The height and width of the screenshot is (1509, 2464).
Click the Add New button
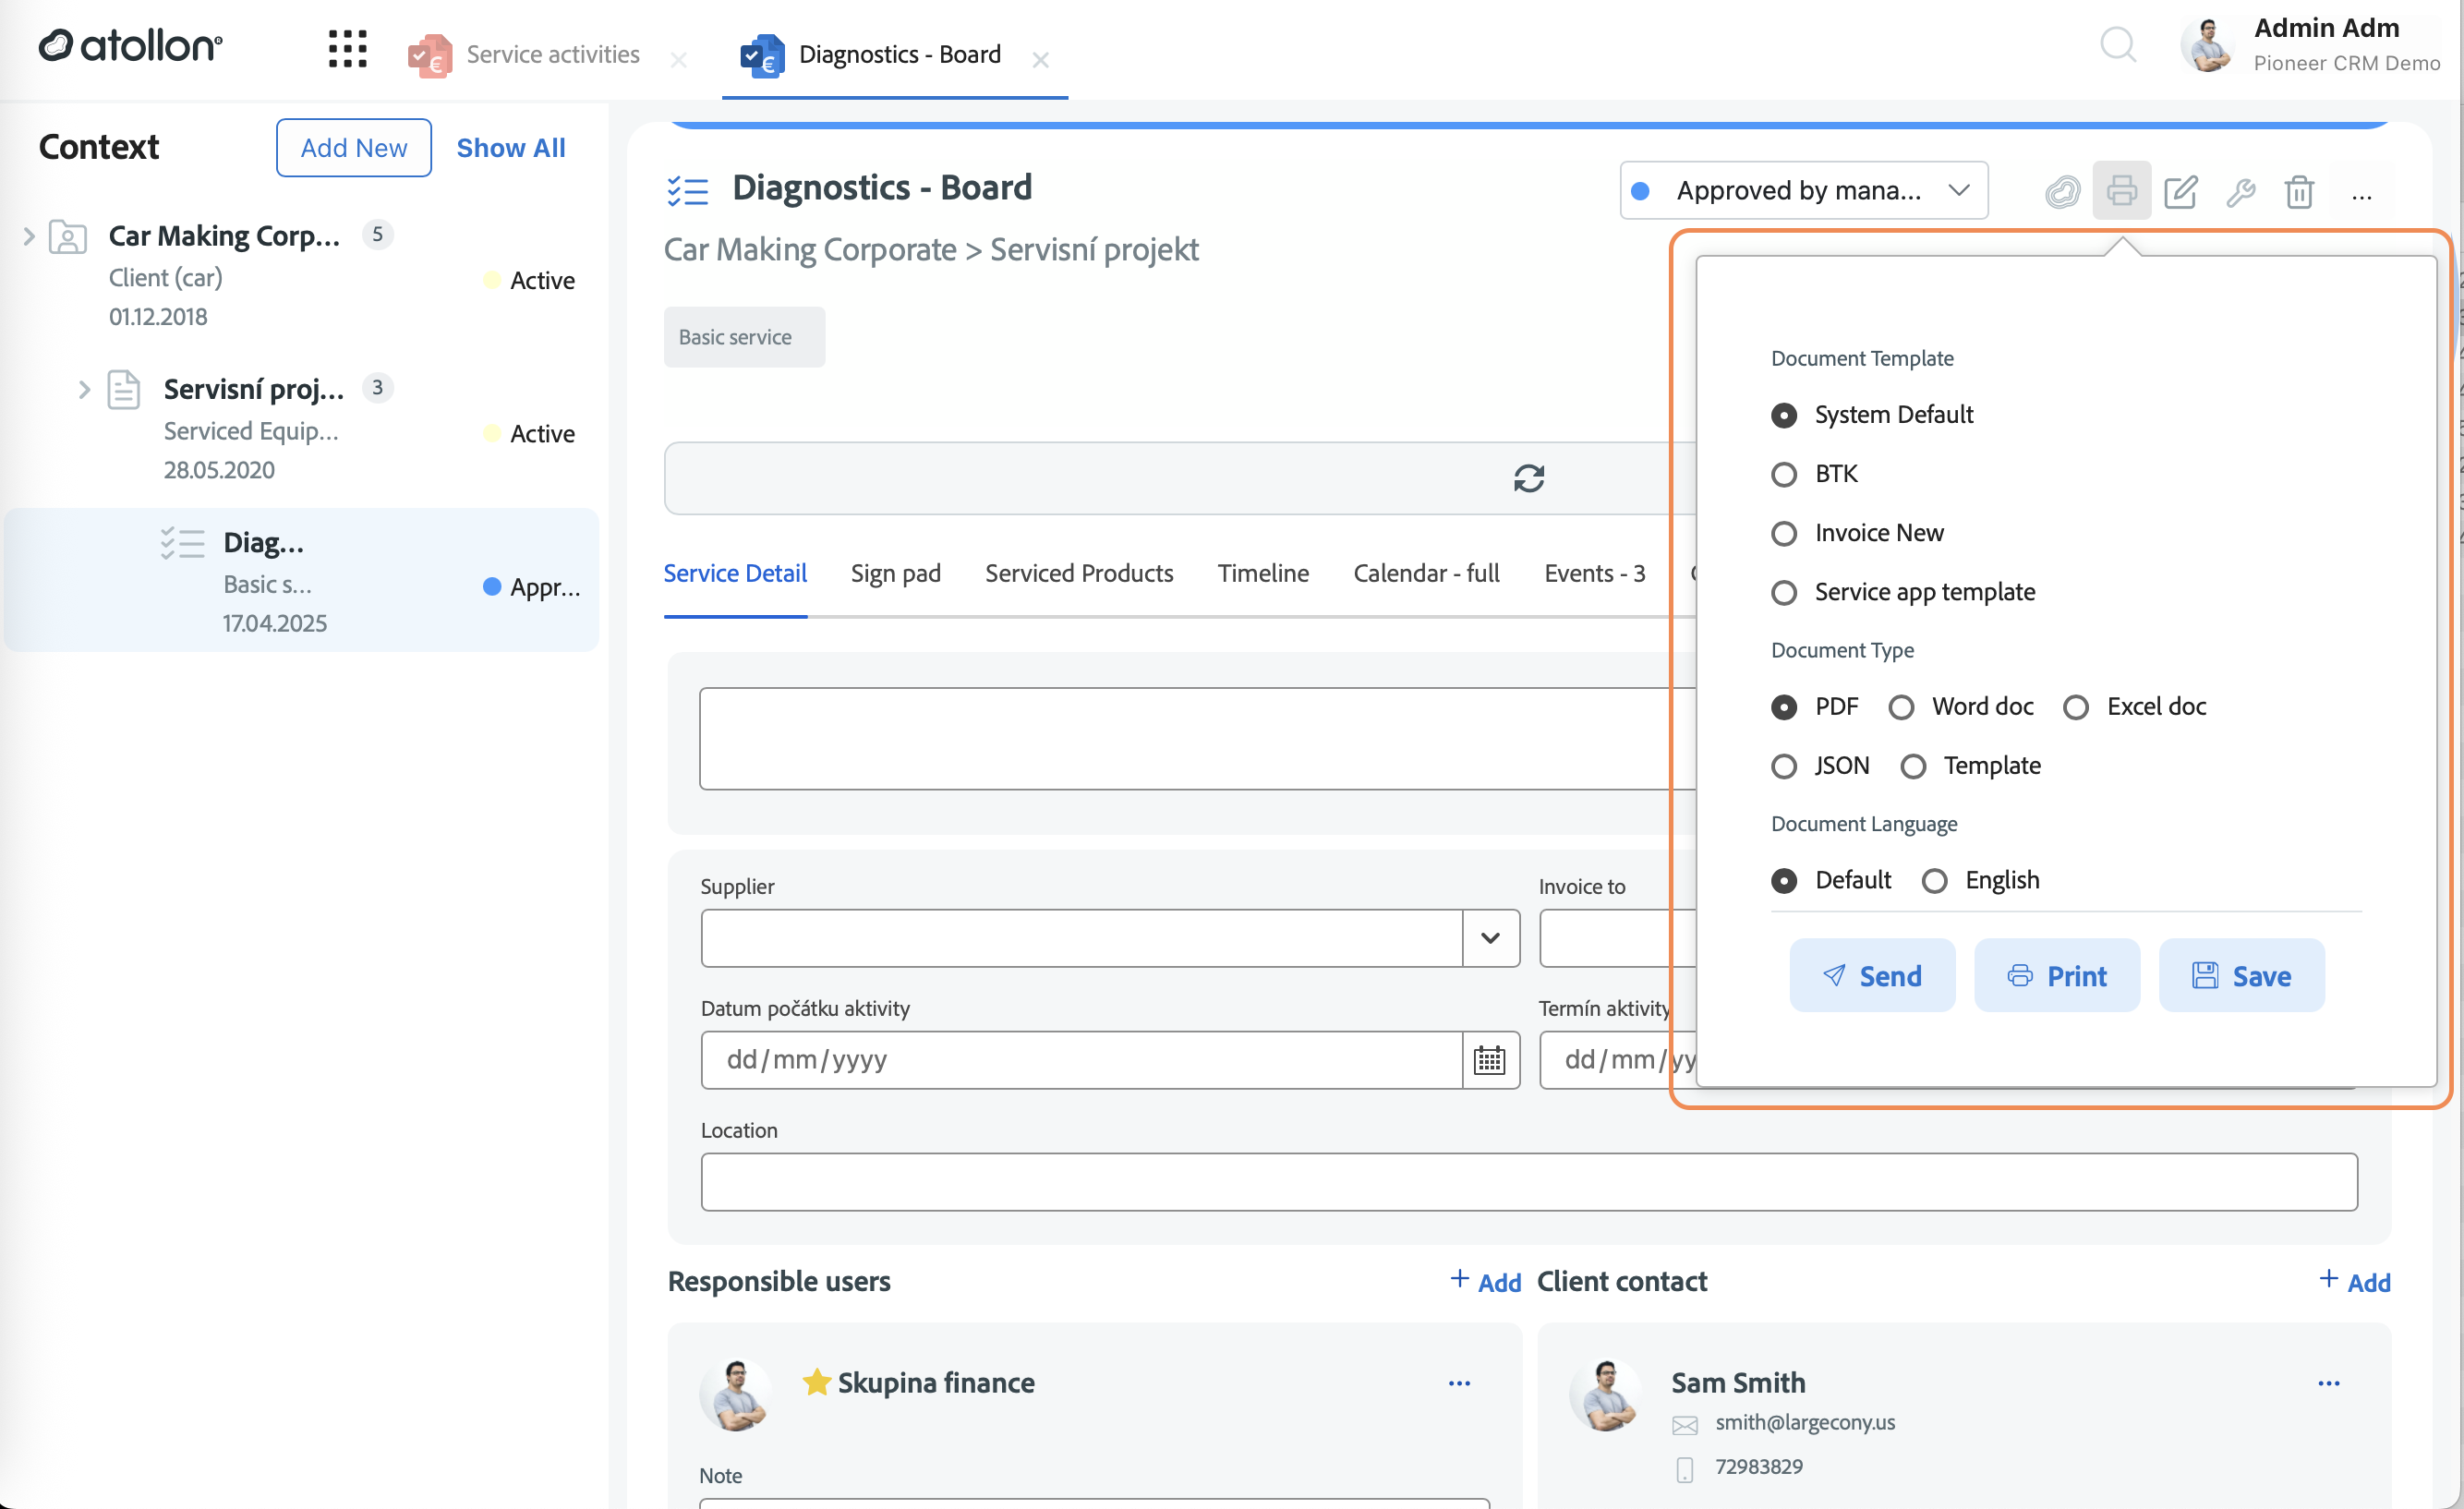(354, 148)
